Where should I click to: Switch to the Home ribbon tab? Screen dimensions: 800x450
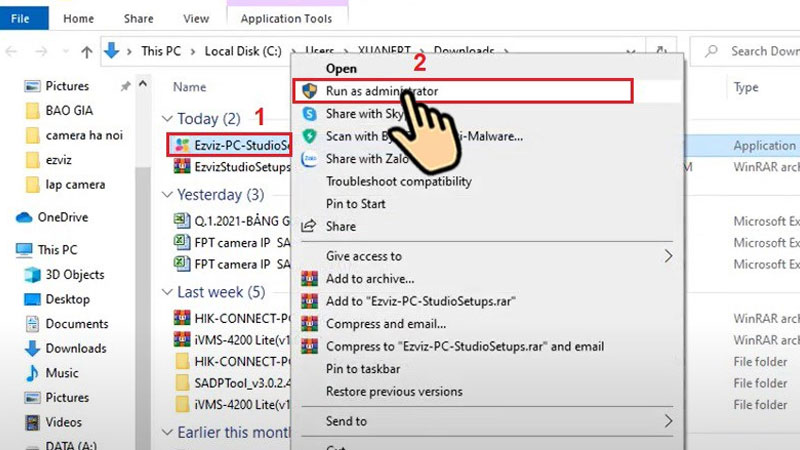pos(78,19)
